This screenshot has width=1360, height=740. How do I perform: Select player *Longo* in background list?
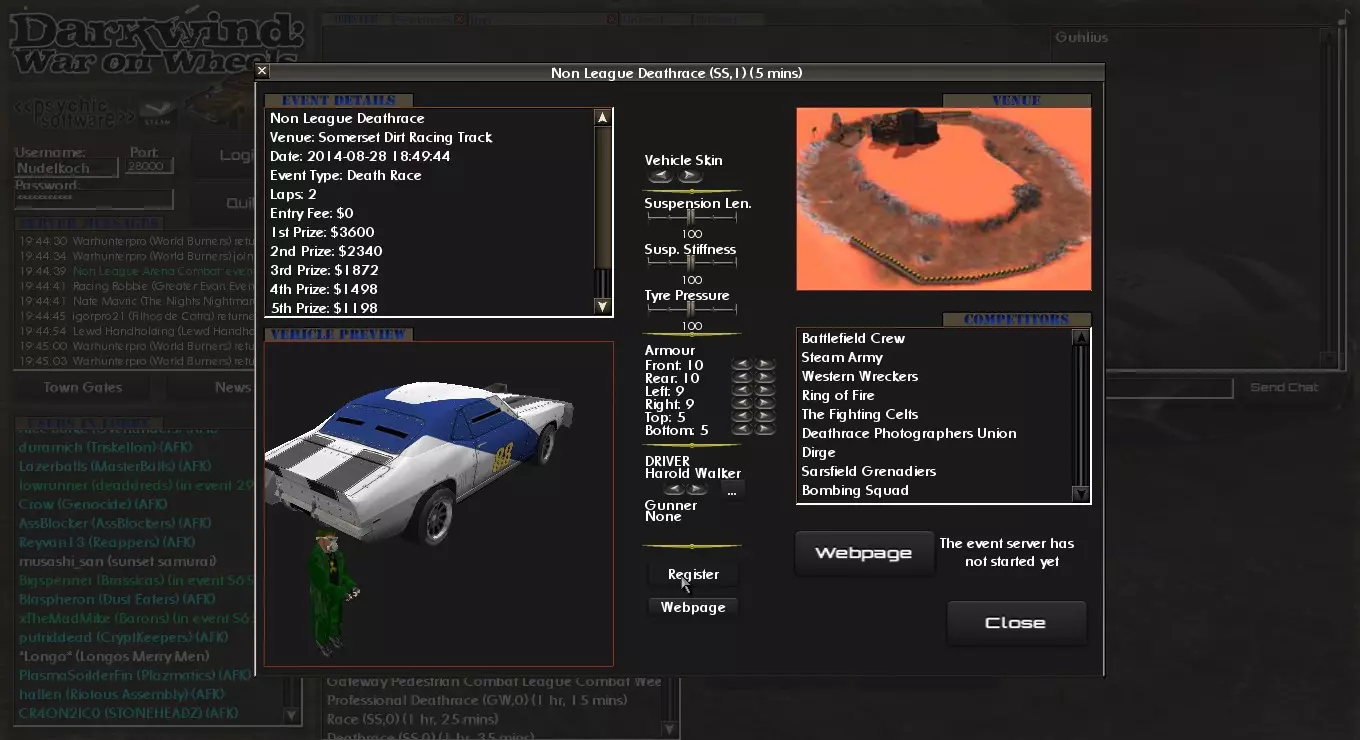pyautogui.click(x=114, y=656)
